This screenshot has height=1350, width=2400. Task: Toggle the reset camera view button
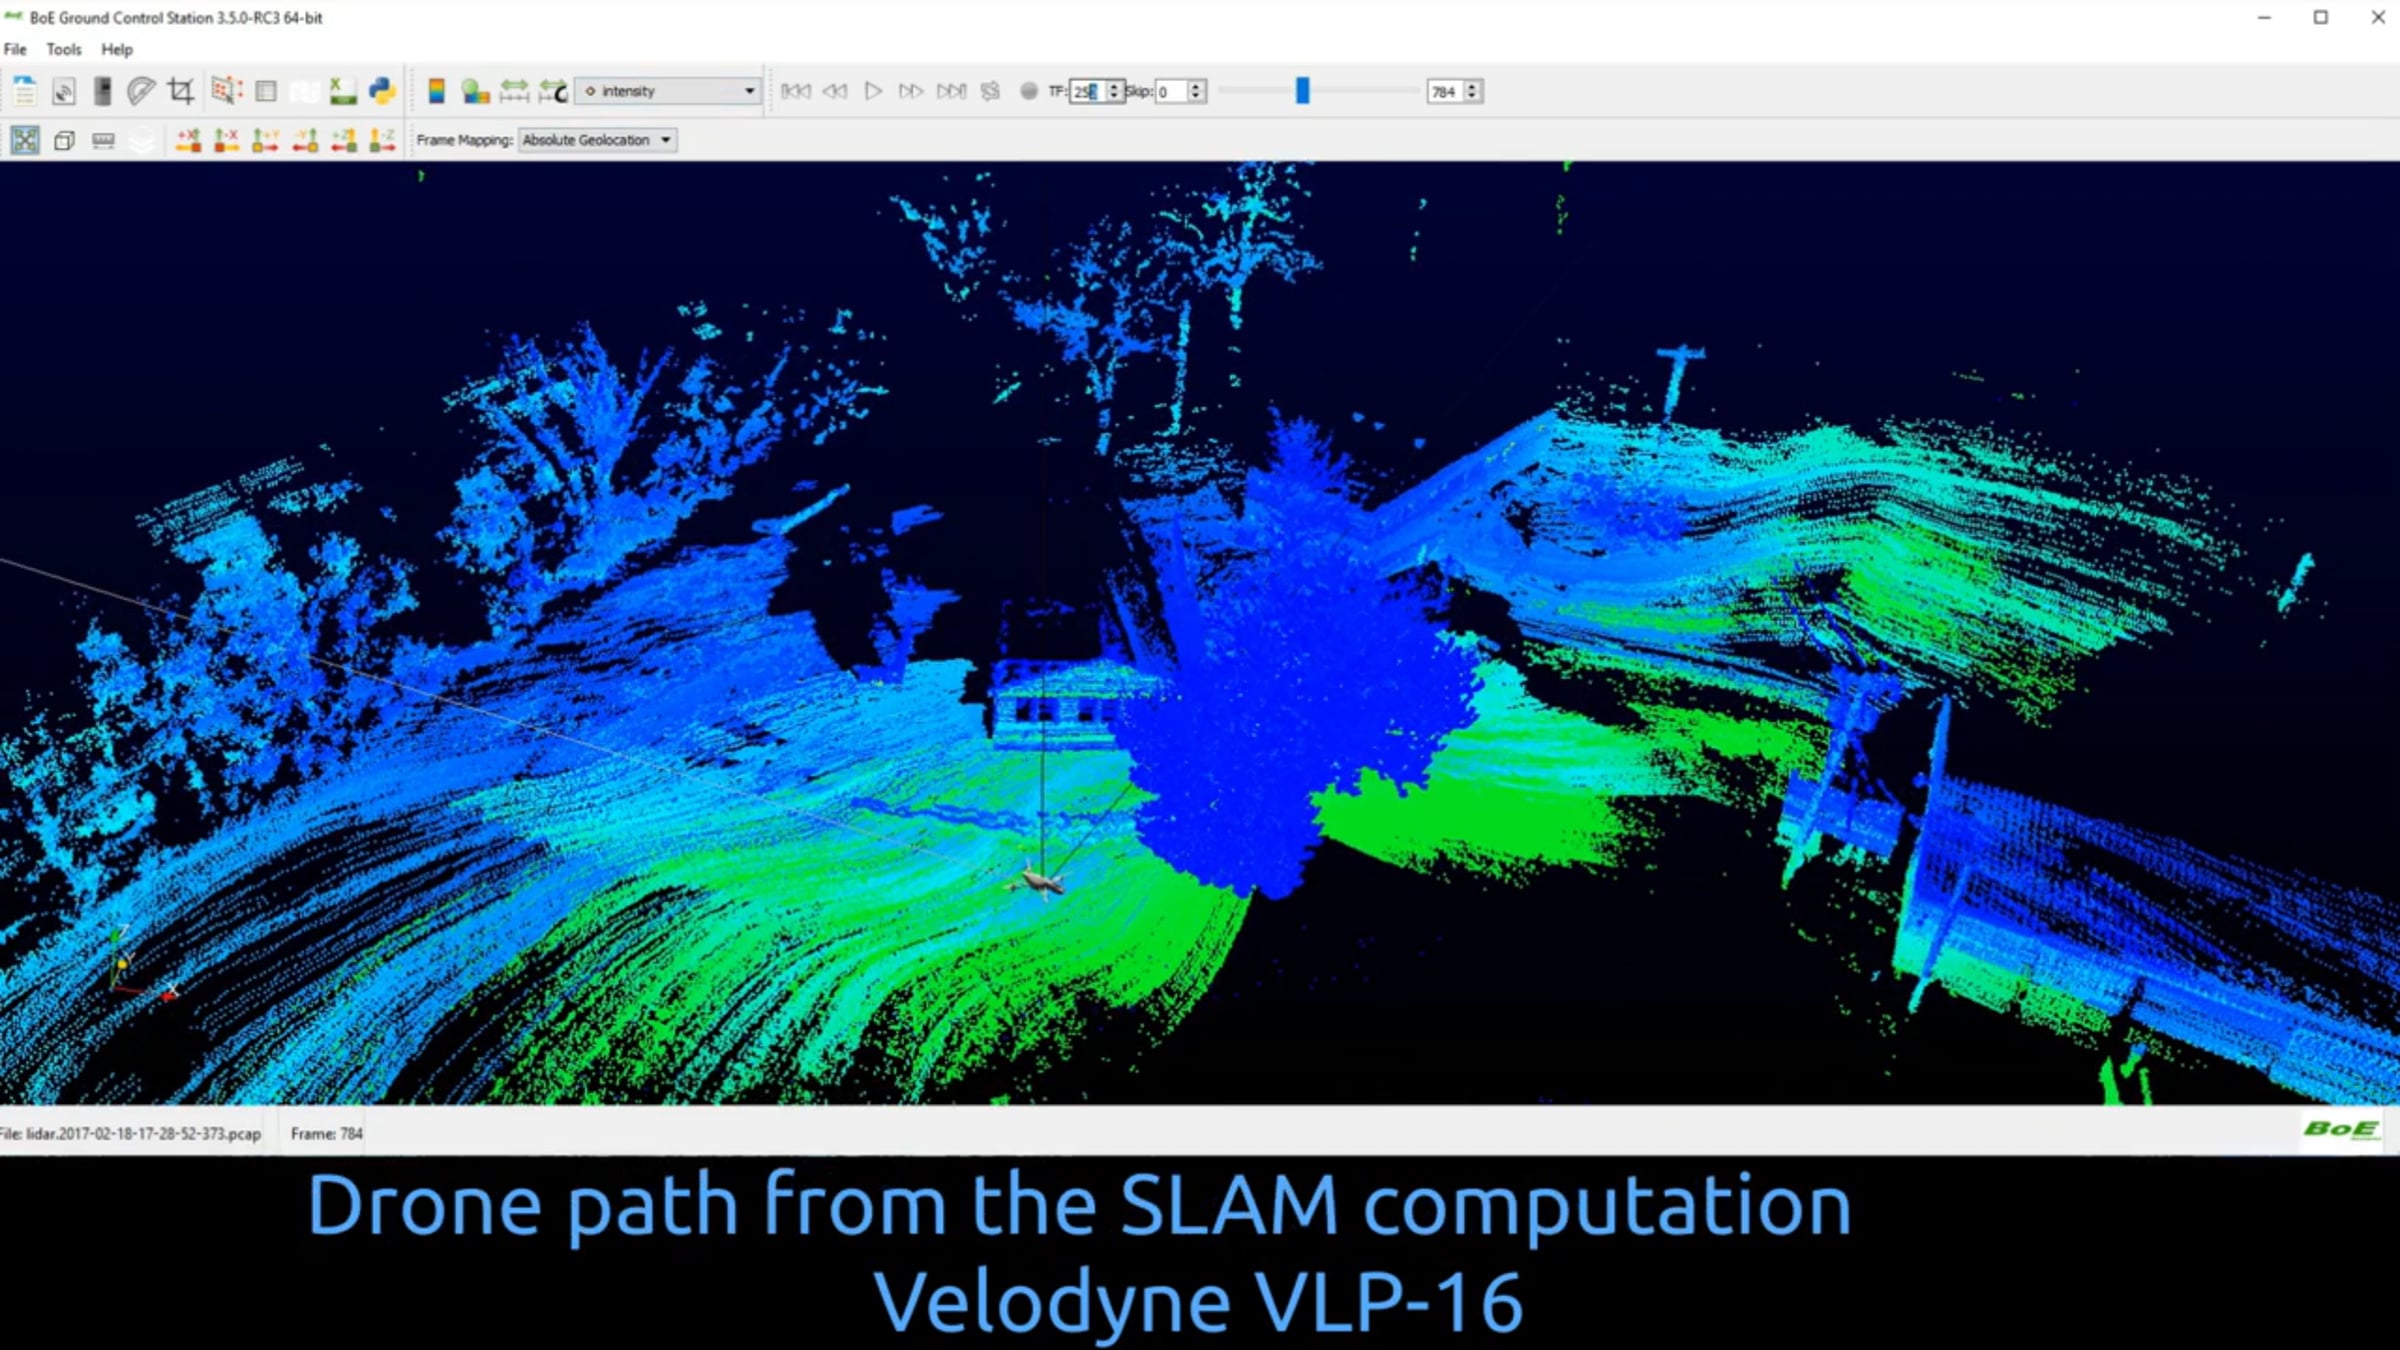pyautogui.click(x=25, y=140)
